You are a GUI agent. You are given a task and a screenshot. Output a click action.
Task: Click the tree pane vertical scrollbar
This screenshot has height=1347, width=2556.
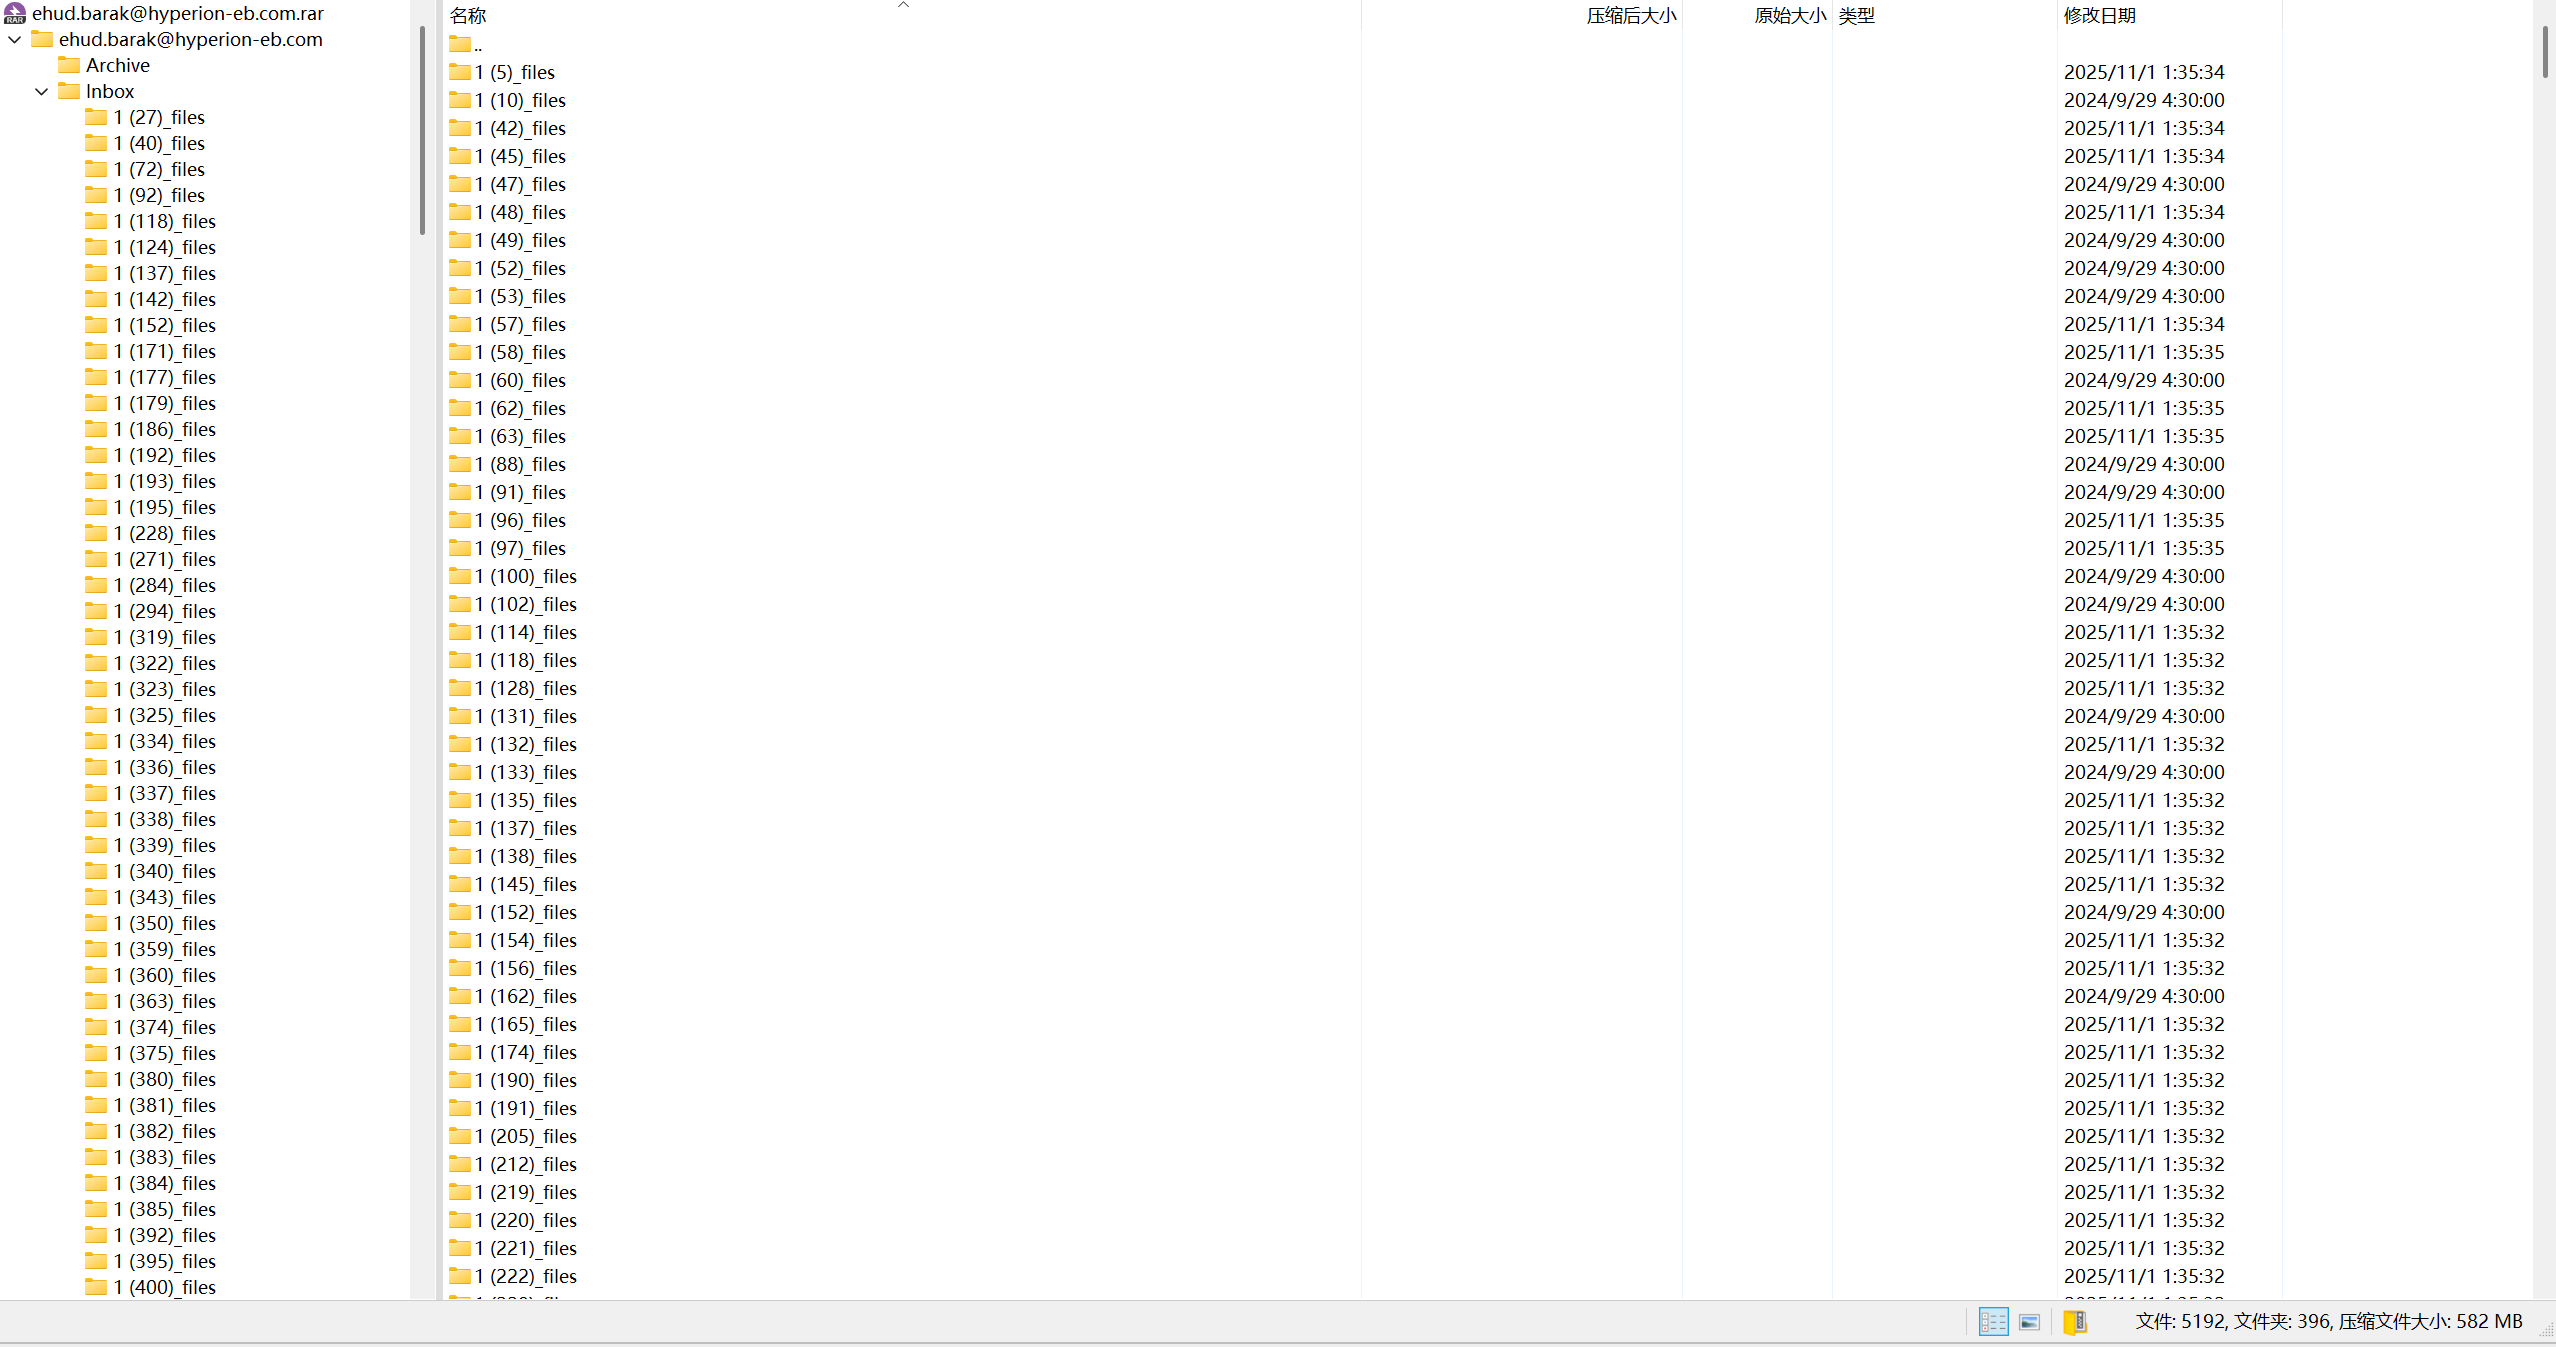click(x=423, y=130)
